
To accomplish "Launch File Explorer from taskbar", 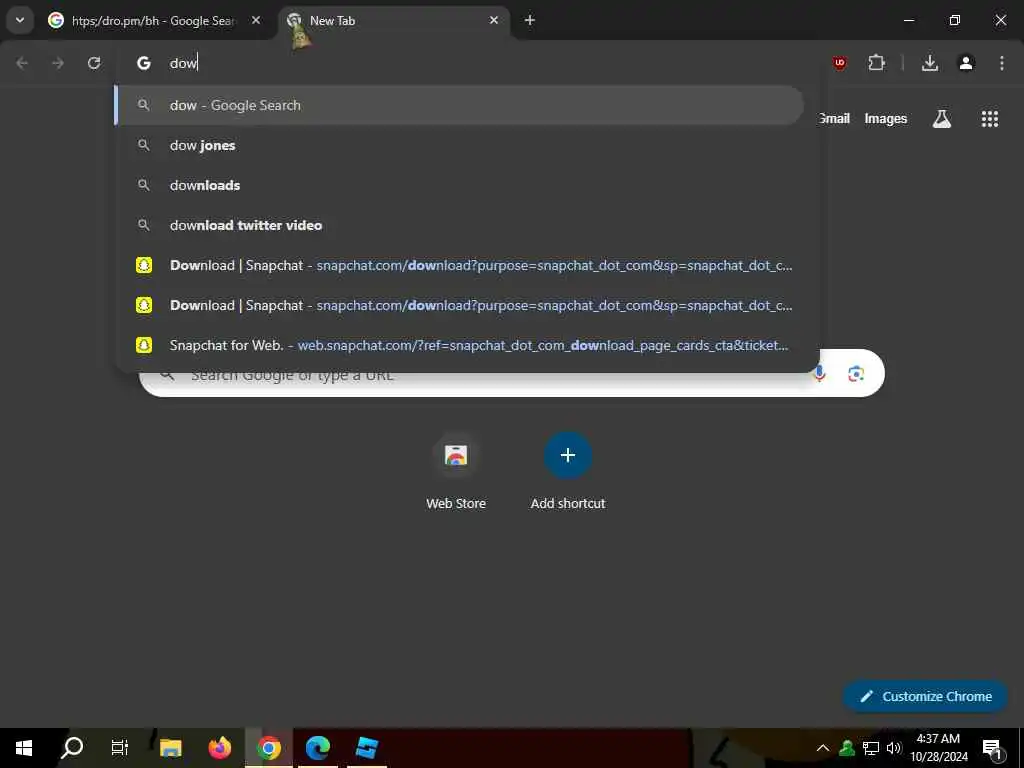I will pyautogui.click(x=170, y=748).
